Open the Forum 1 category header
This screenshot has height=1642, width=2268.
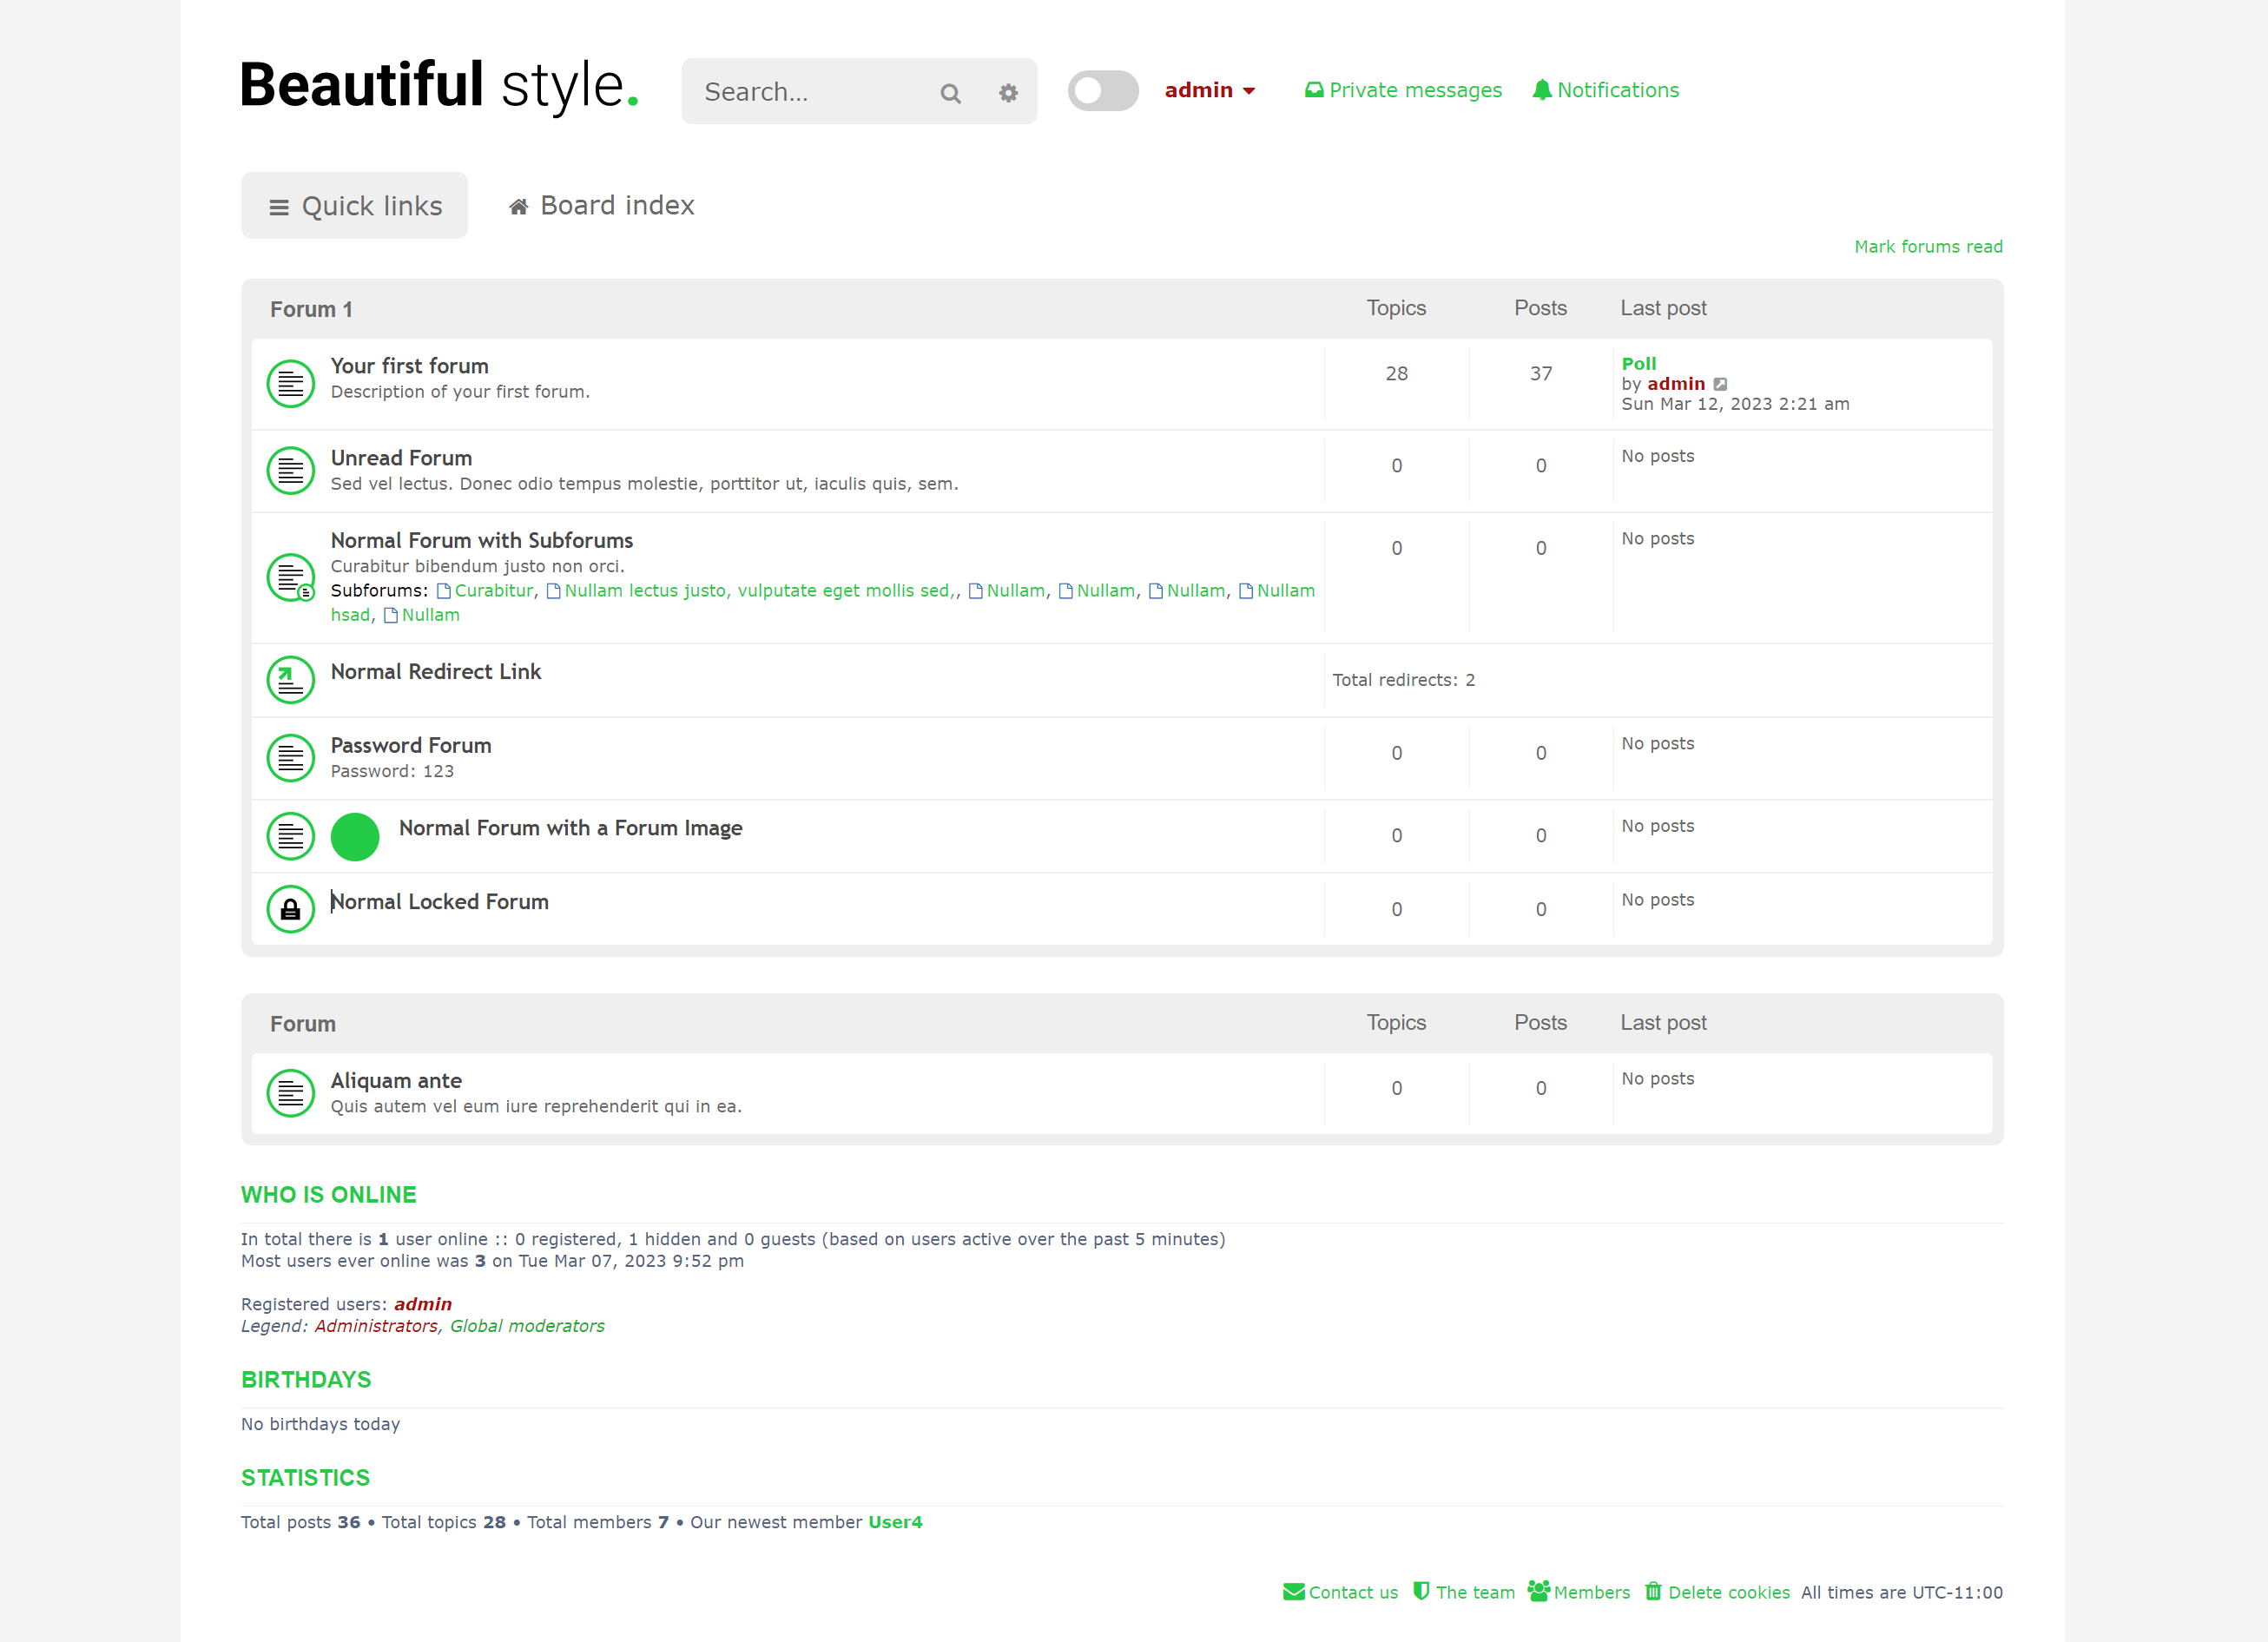(311, 310)
